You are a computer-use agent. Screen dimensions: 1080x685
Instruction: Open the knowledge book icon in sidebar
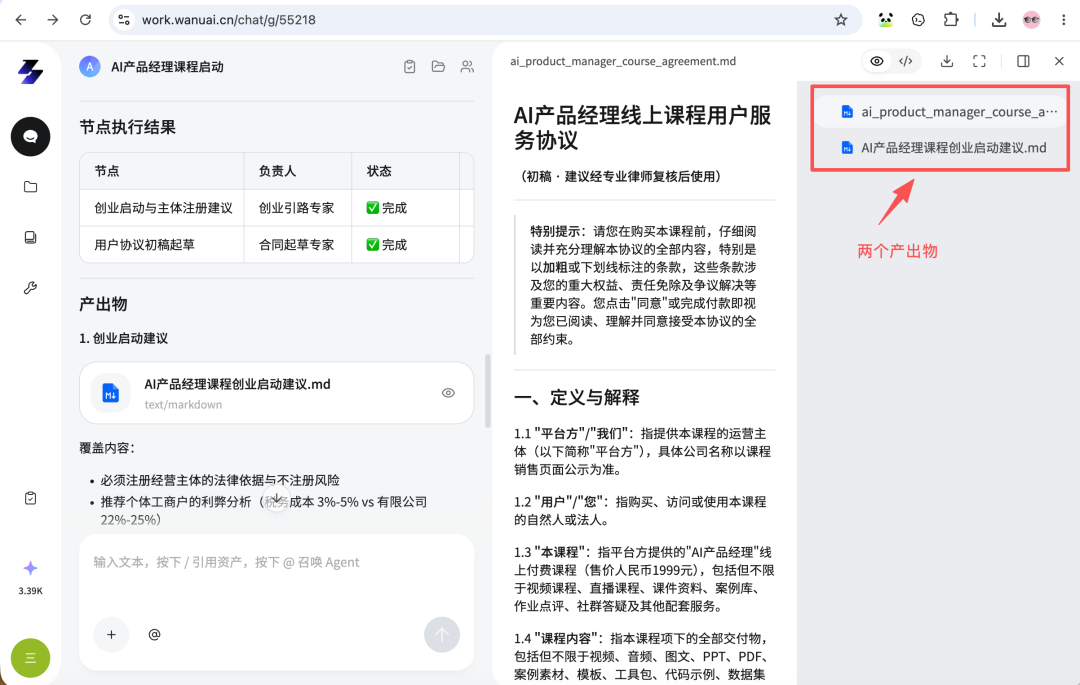30,238
